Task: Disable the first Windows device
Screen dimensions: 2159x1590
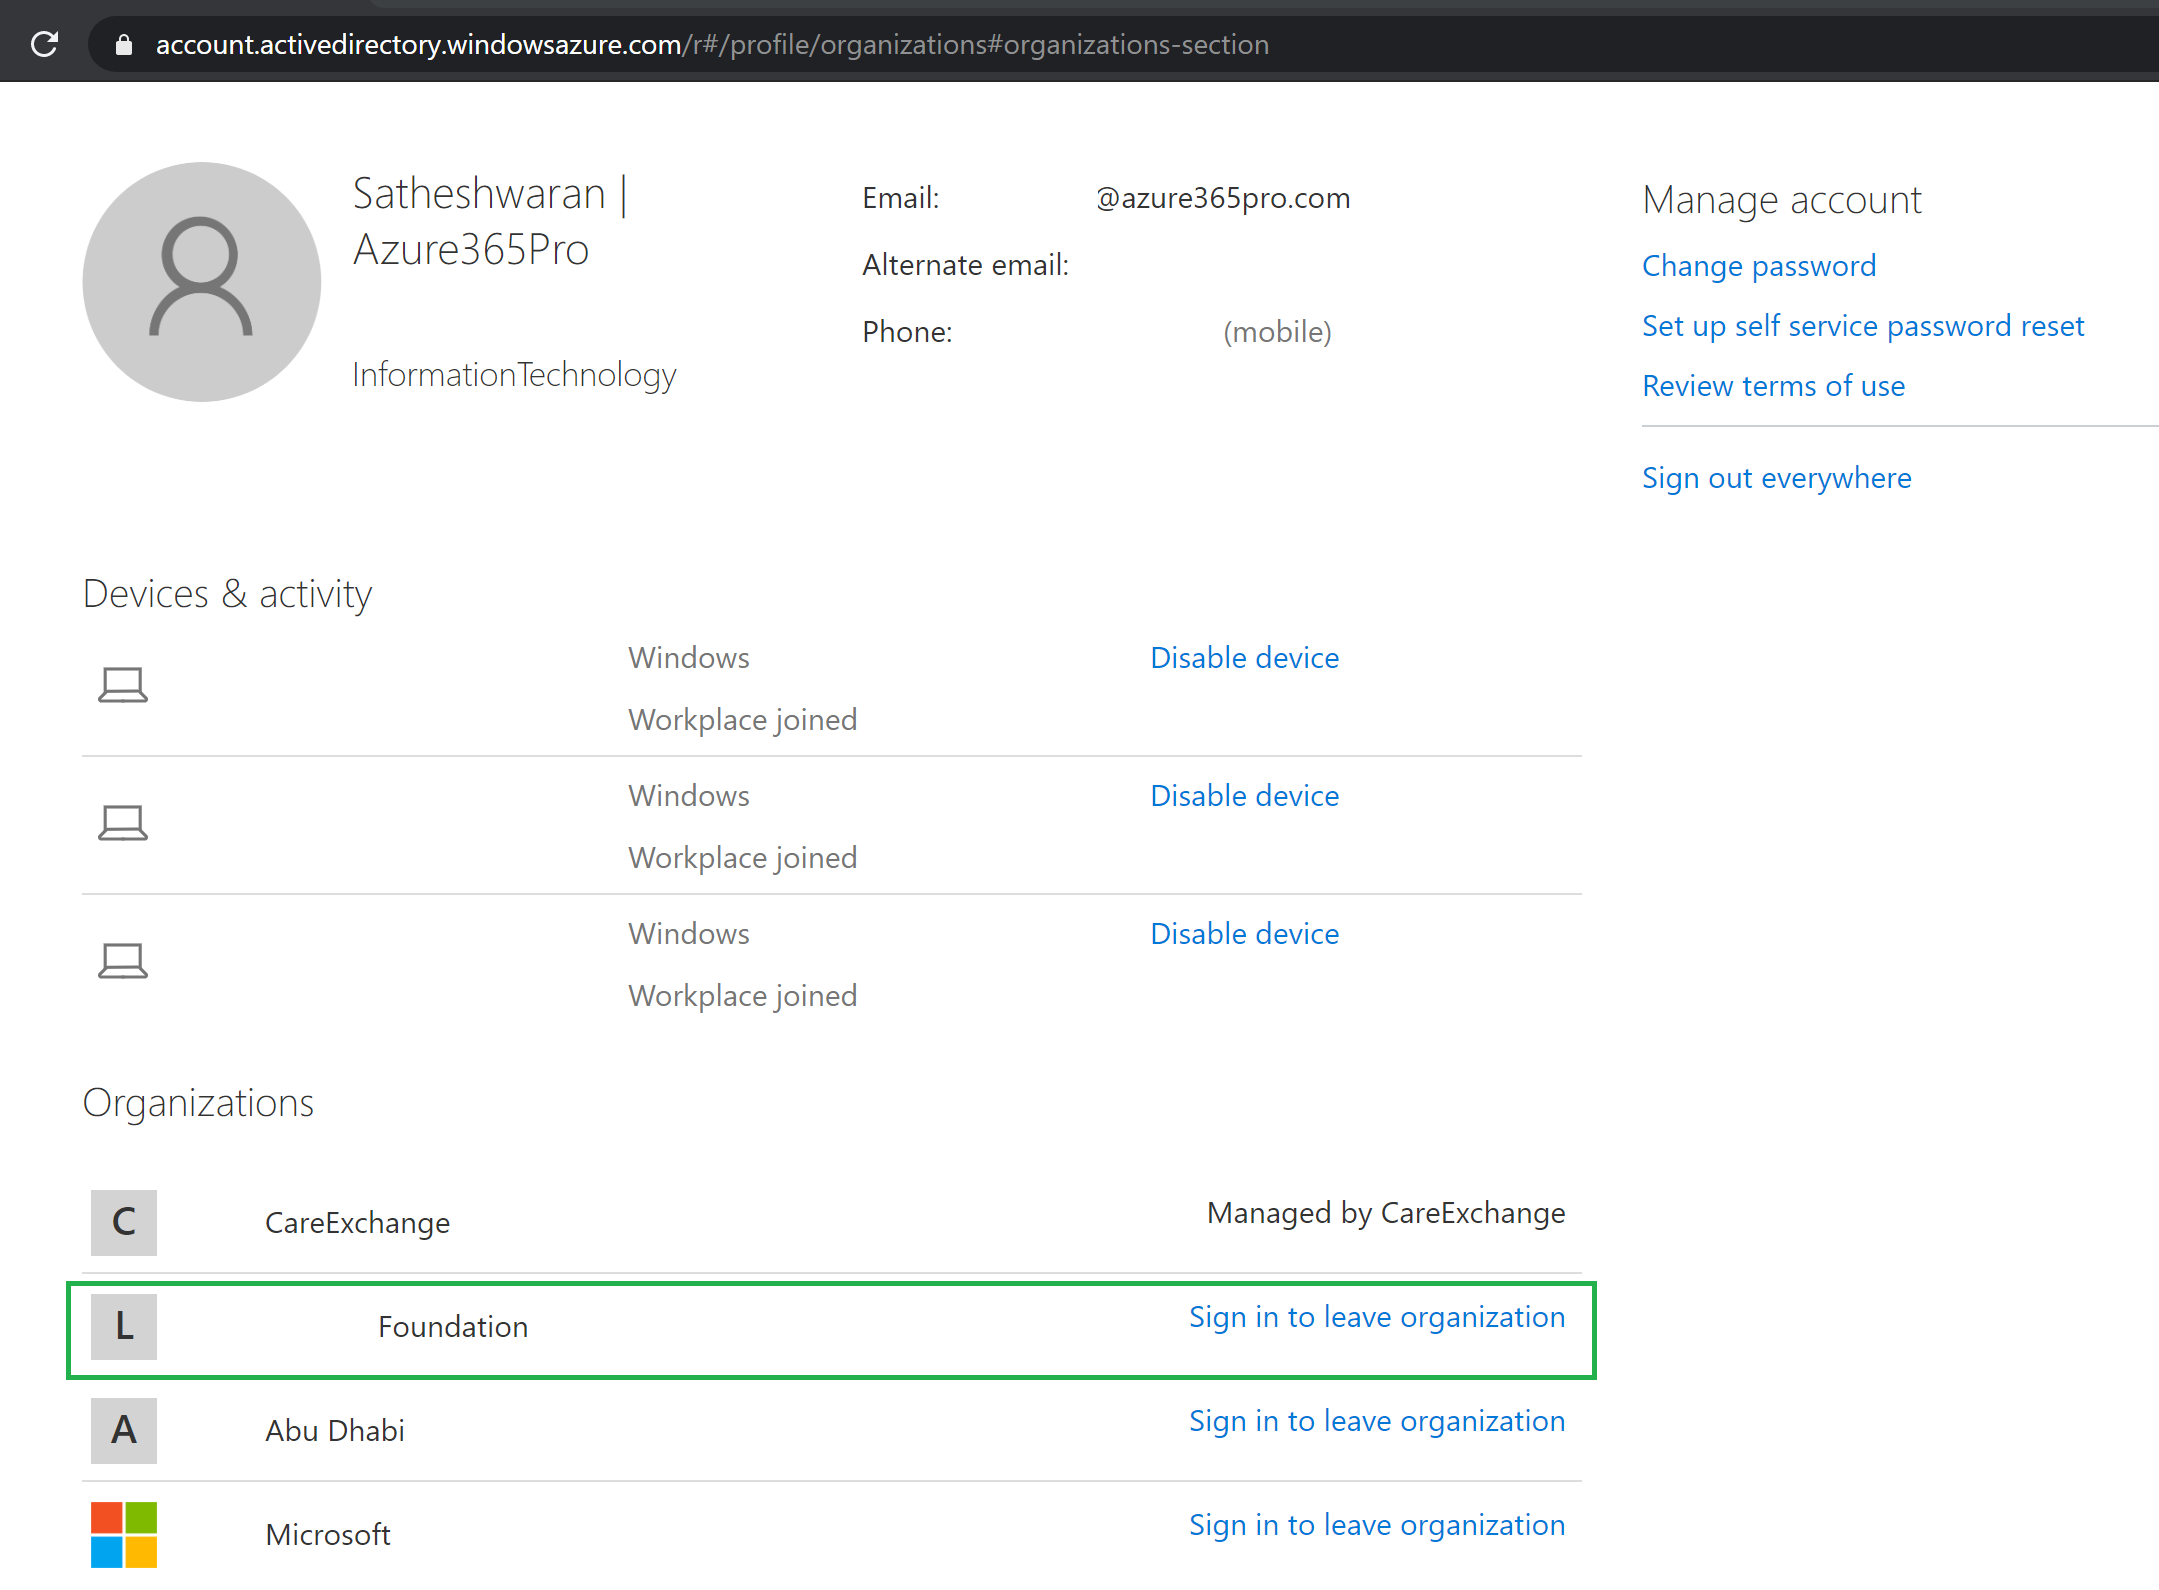Action: (x=1244, y=658)
